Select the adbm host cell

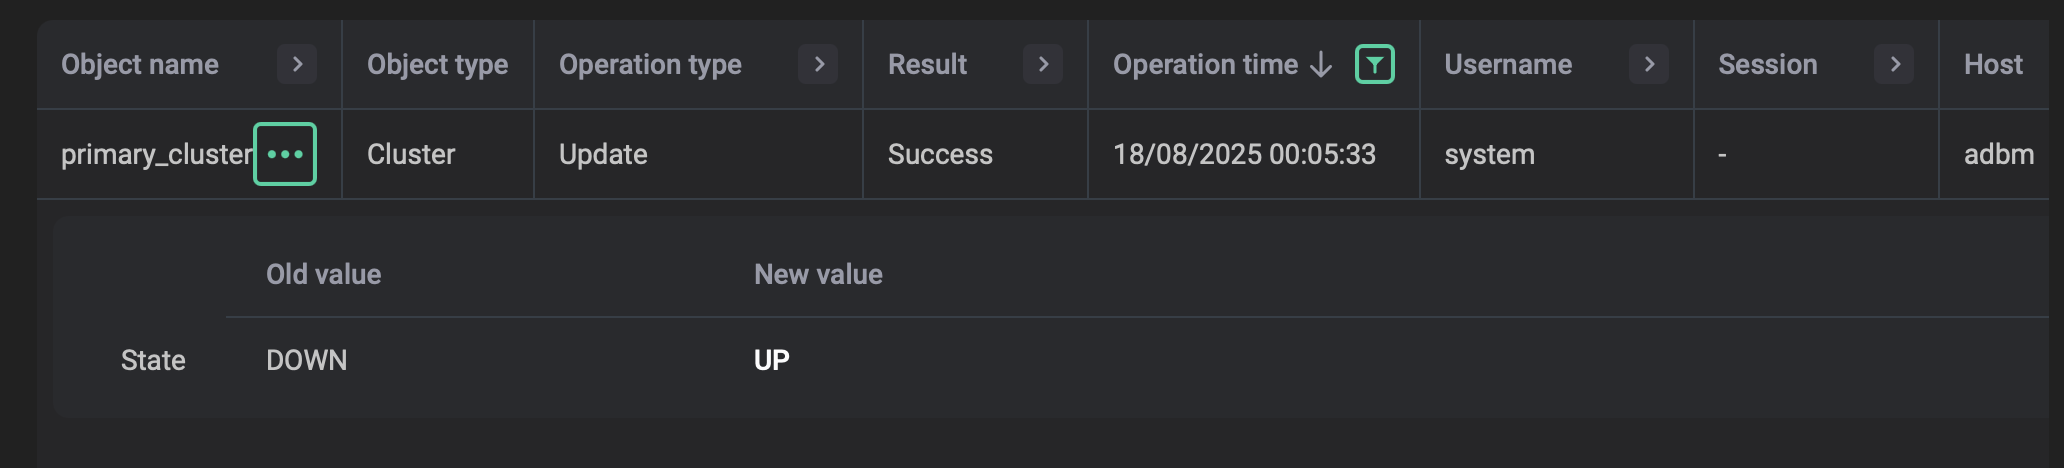[x=1998, y=154]
